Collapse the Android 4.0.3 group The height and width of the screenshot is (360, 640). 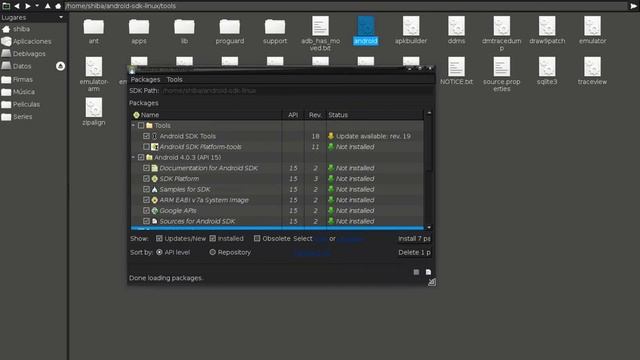pyautogui.click(x=133, y=157)
